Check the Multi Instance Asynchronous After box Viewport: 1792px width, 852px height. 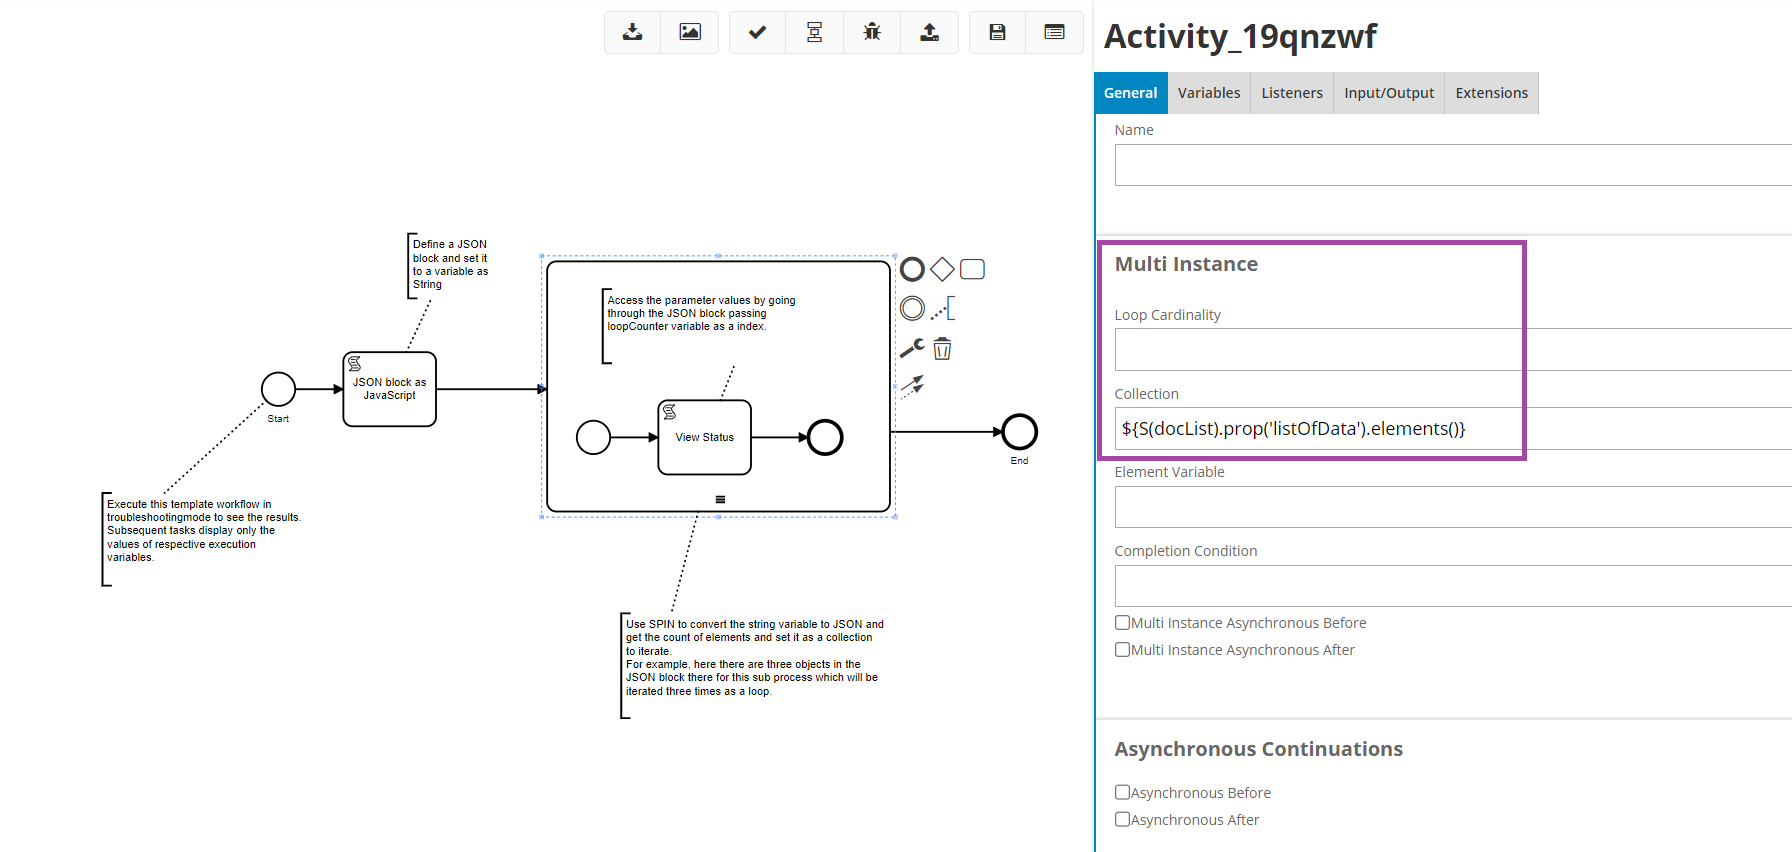(x=1123, y=650)
